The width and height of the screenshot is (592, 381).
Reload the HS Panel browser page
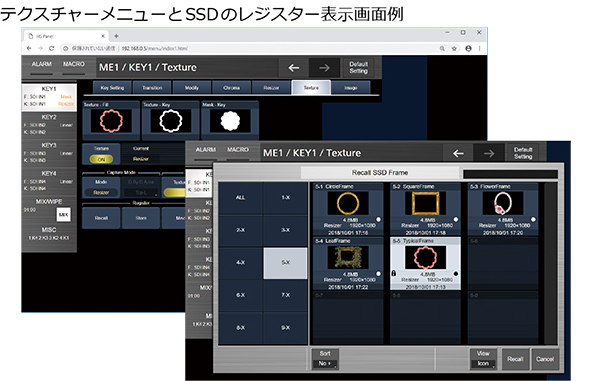click(52, 48)
